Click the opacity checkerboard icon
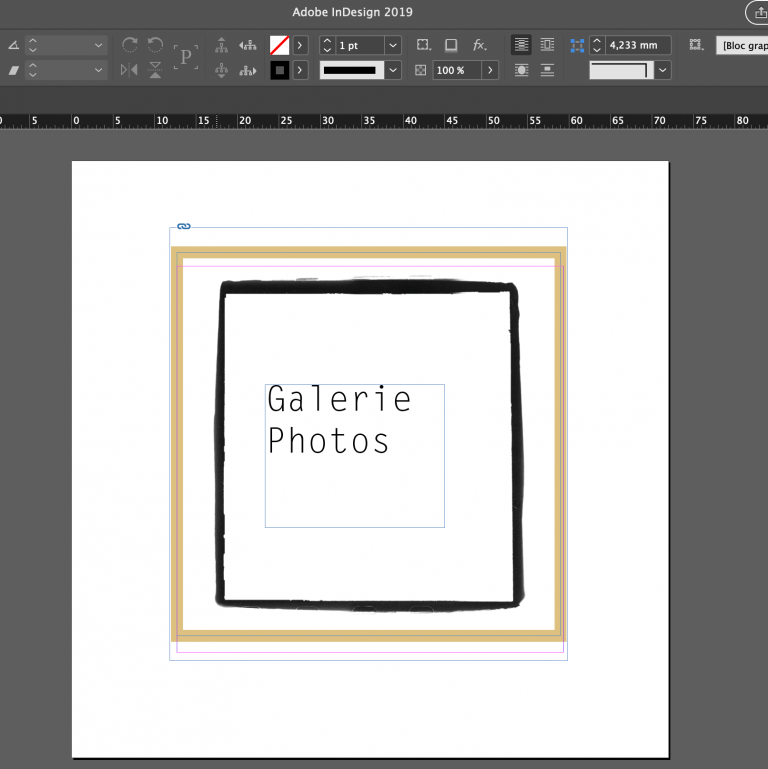The height and width of the screenshot is (769, 768). click(x=421, y=71)
